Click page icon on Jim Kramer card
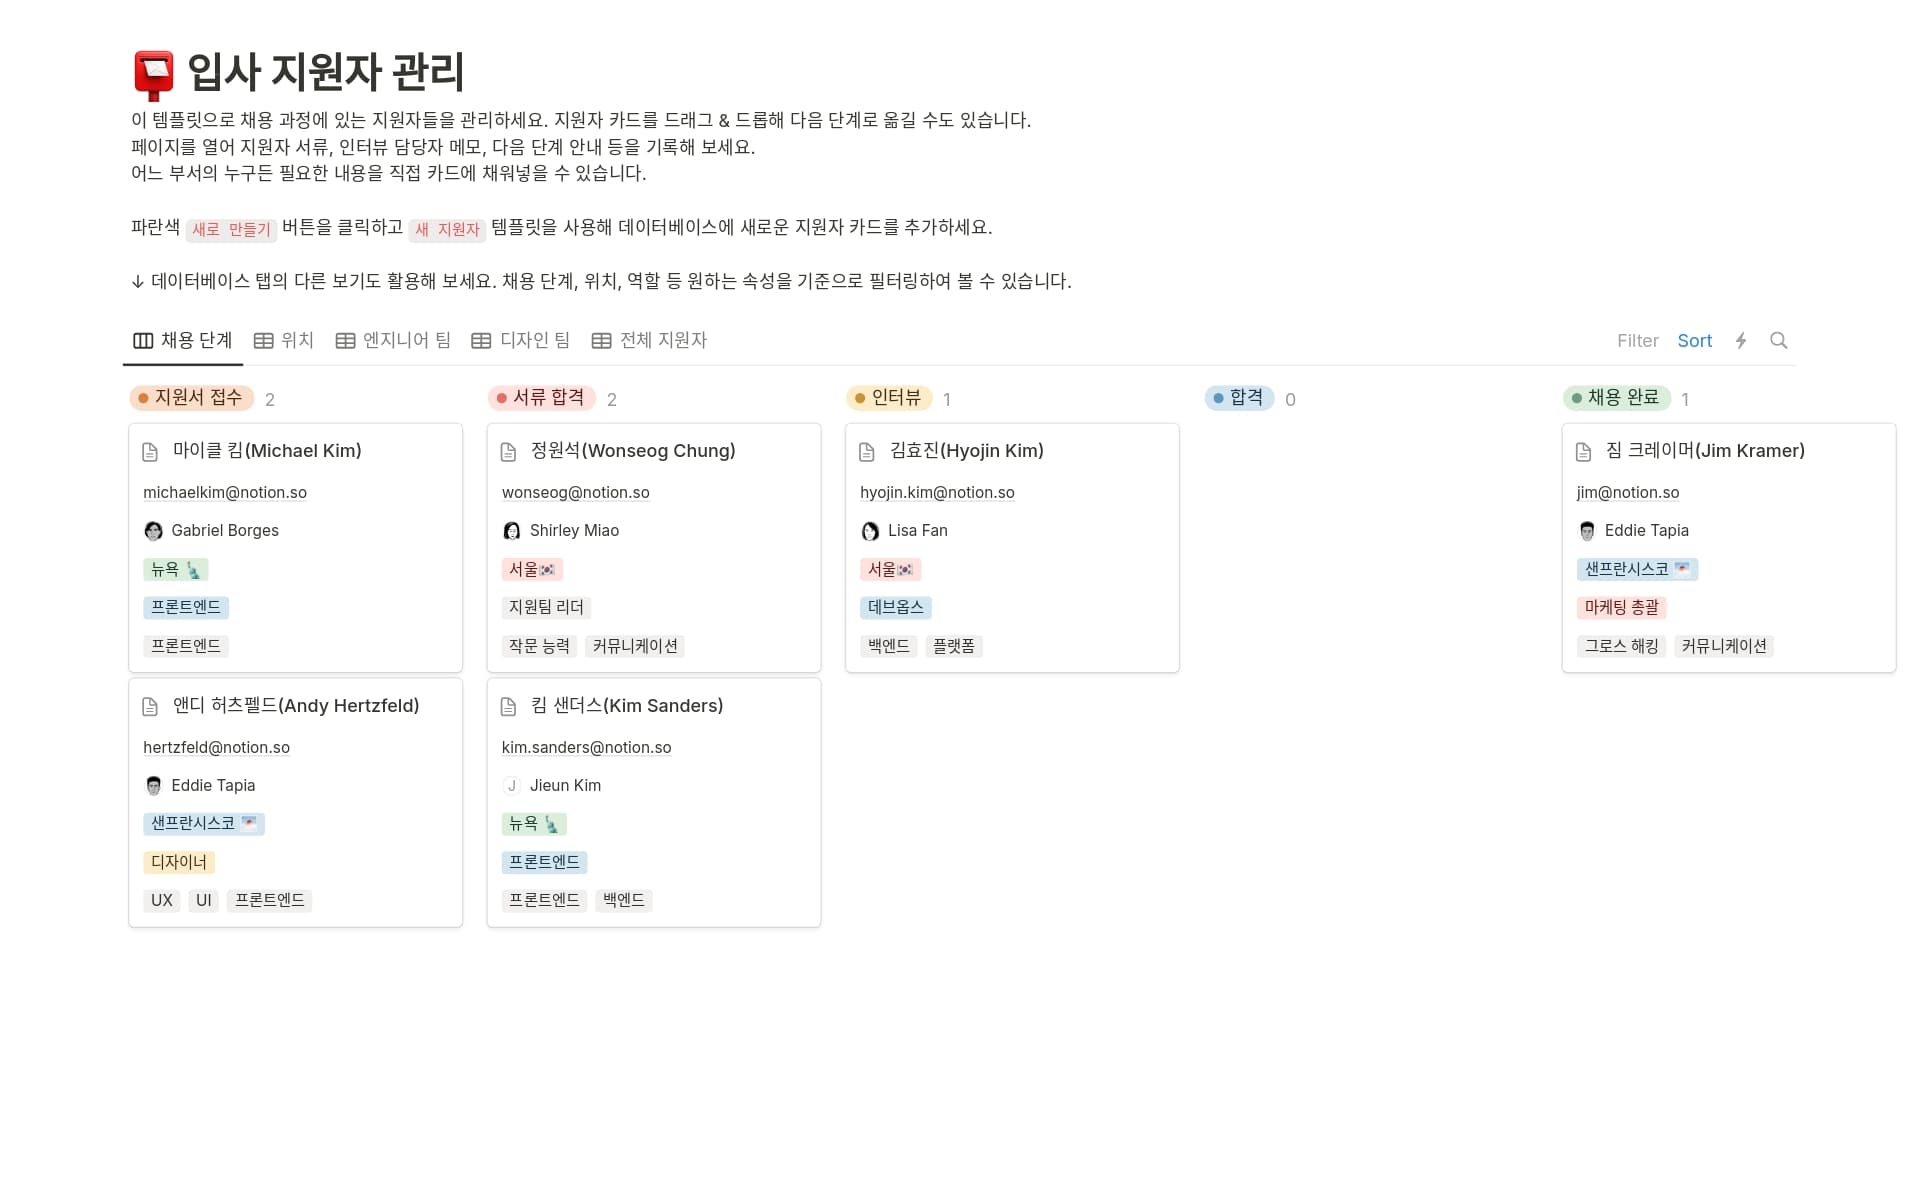1920x1199 pixels. [1583, 452]
